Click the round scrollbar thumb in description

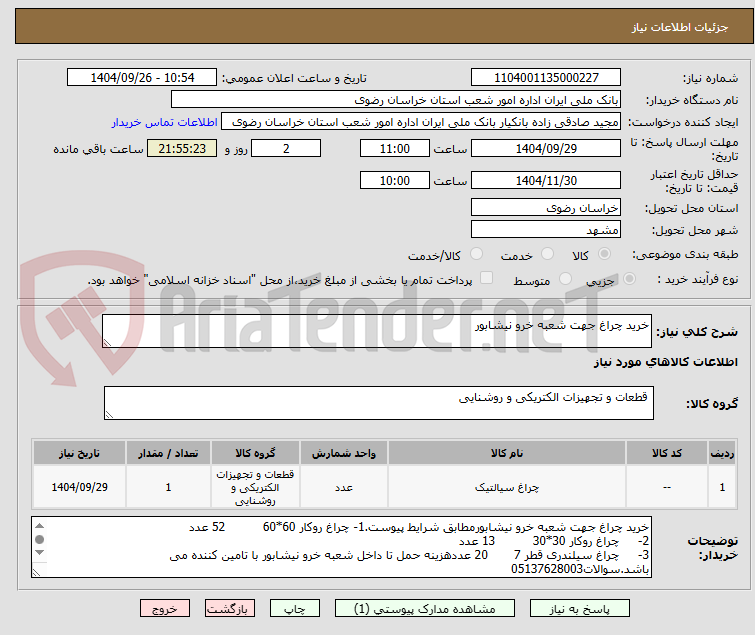tap(39, 539)
